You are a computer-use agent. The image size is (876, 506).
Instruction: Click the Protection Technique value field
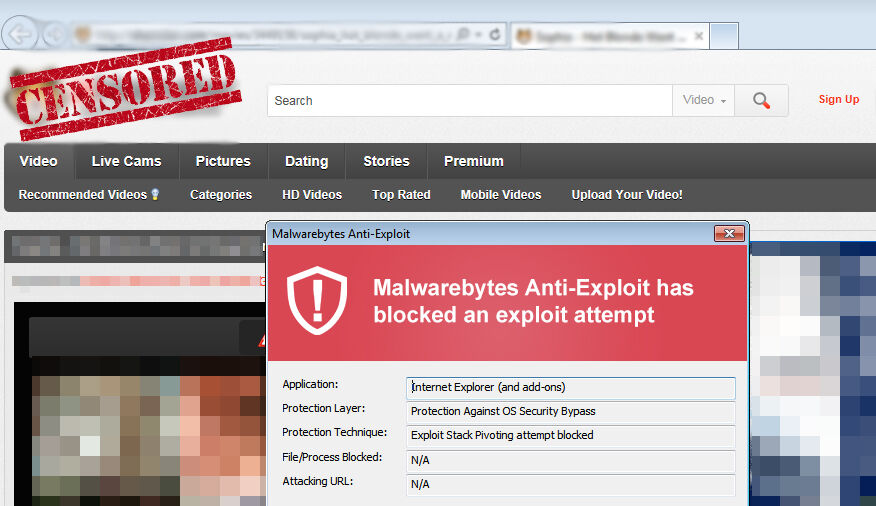point(570,436)
